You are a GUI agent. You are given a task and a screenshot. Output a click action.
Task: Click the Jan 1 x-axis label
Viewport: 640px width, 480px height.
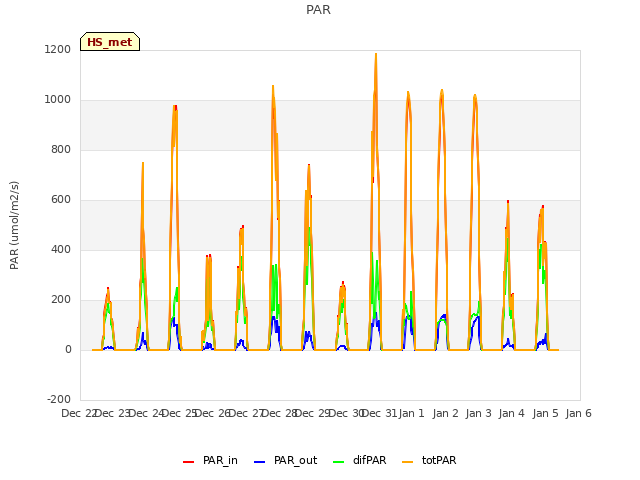tap(411, 413)
